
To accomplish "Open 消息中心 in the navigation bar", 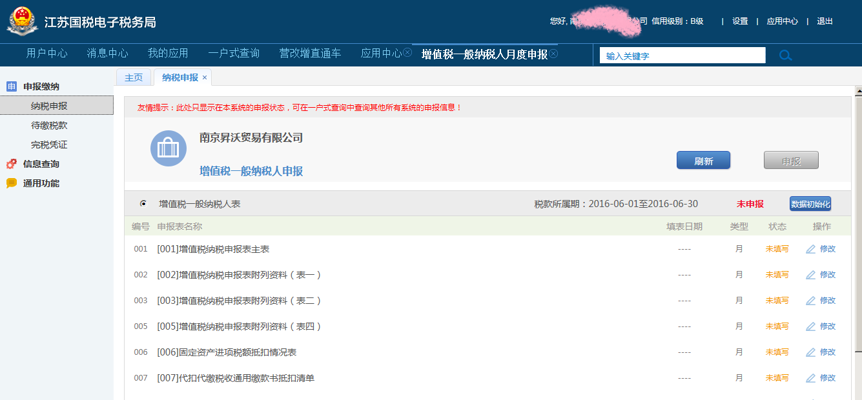I will [x=107, y=53].
